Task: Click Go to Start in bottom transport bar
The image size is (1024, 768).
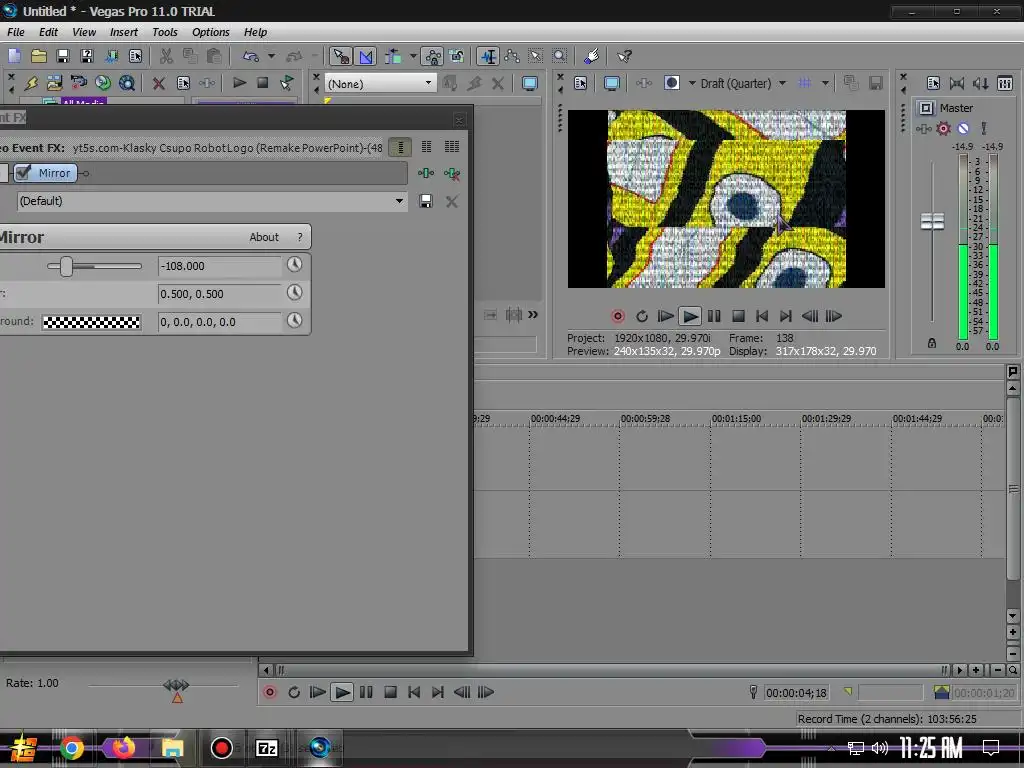Action: (x=414, y=692)
